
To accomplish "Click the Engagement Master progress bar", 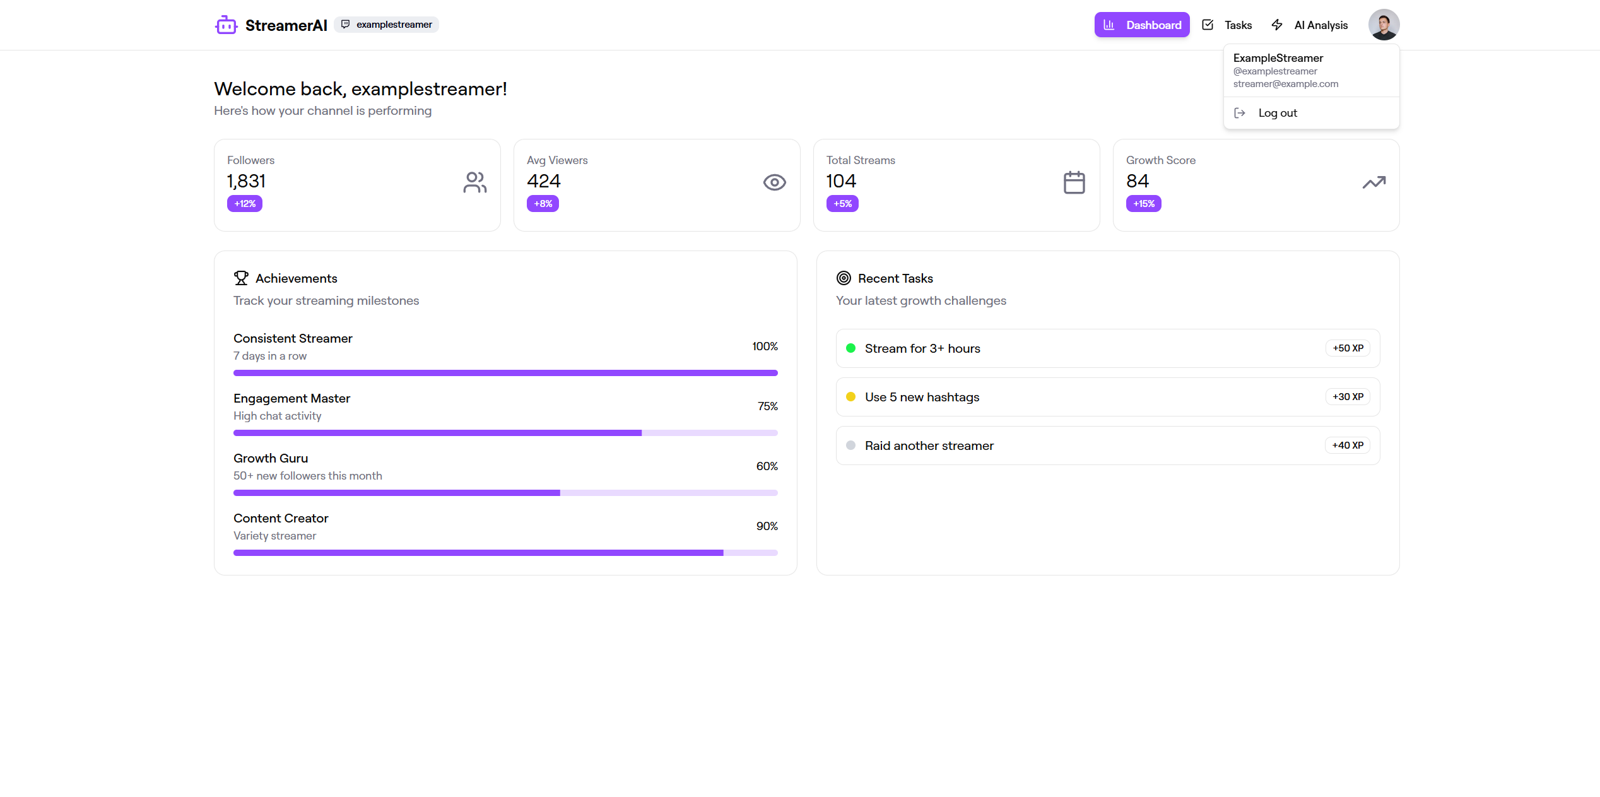I will pyautogui.click(x=505, y=433).
